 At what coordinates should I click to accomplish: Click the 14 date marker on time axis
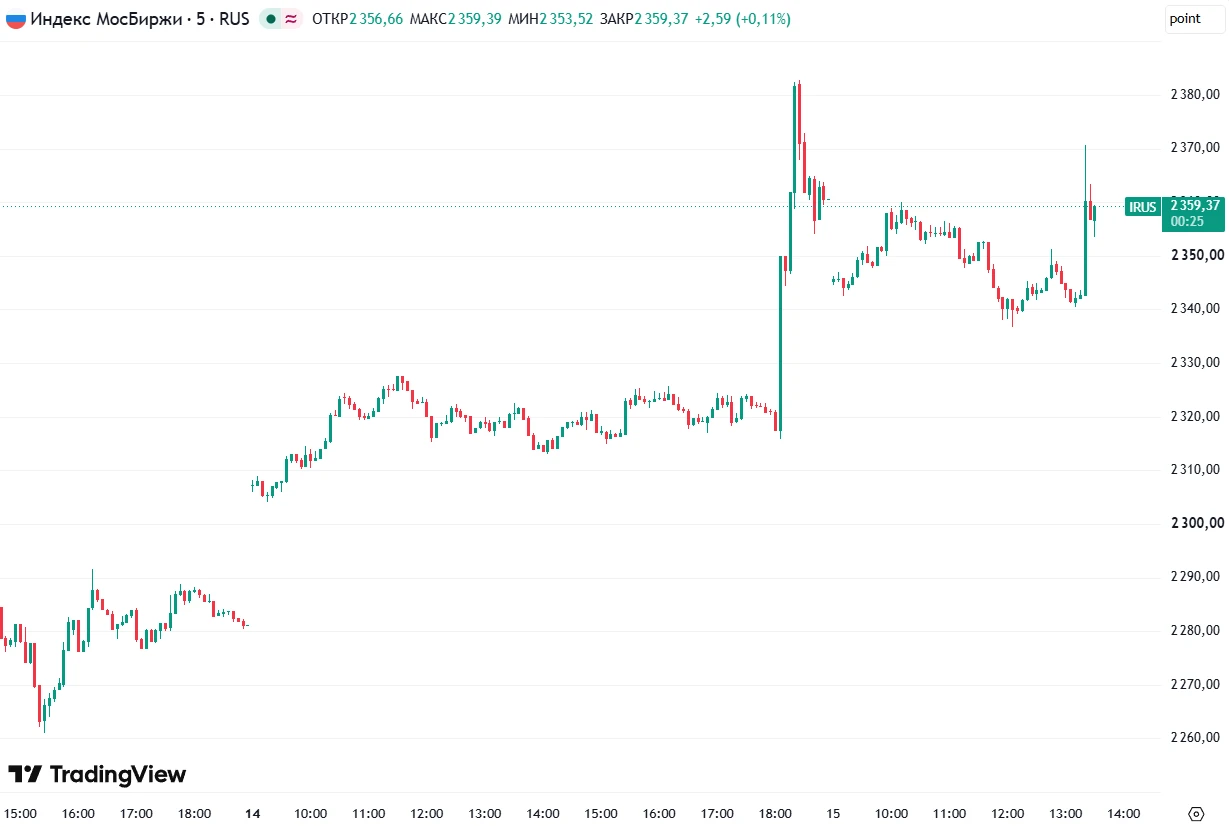[x=252, y=814]
